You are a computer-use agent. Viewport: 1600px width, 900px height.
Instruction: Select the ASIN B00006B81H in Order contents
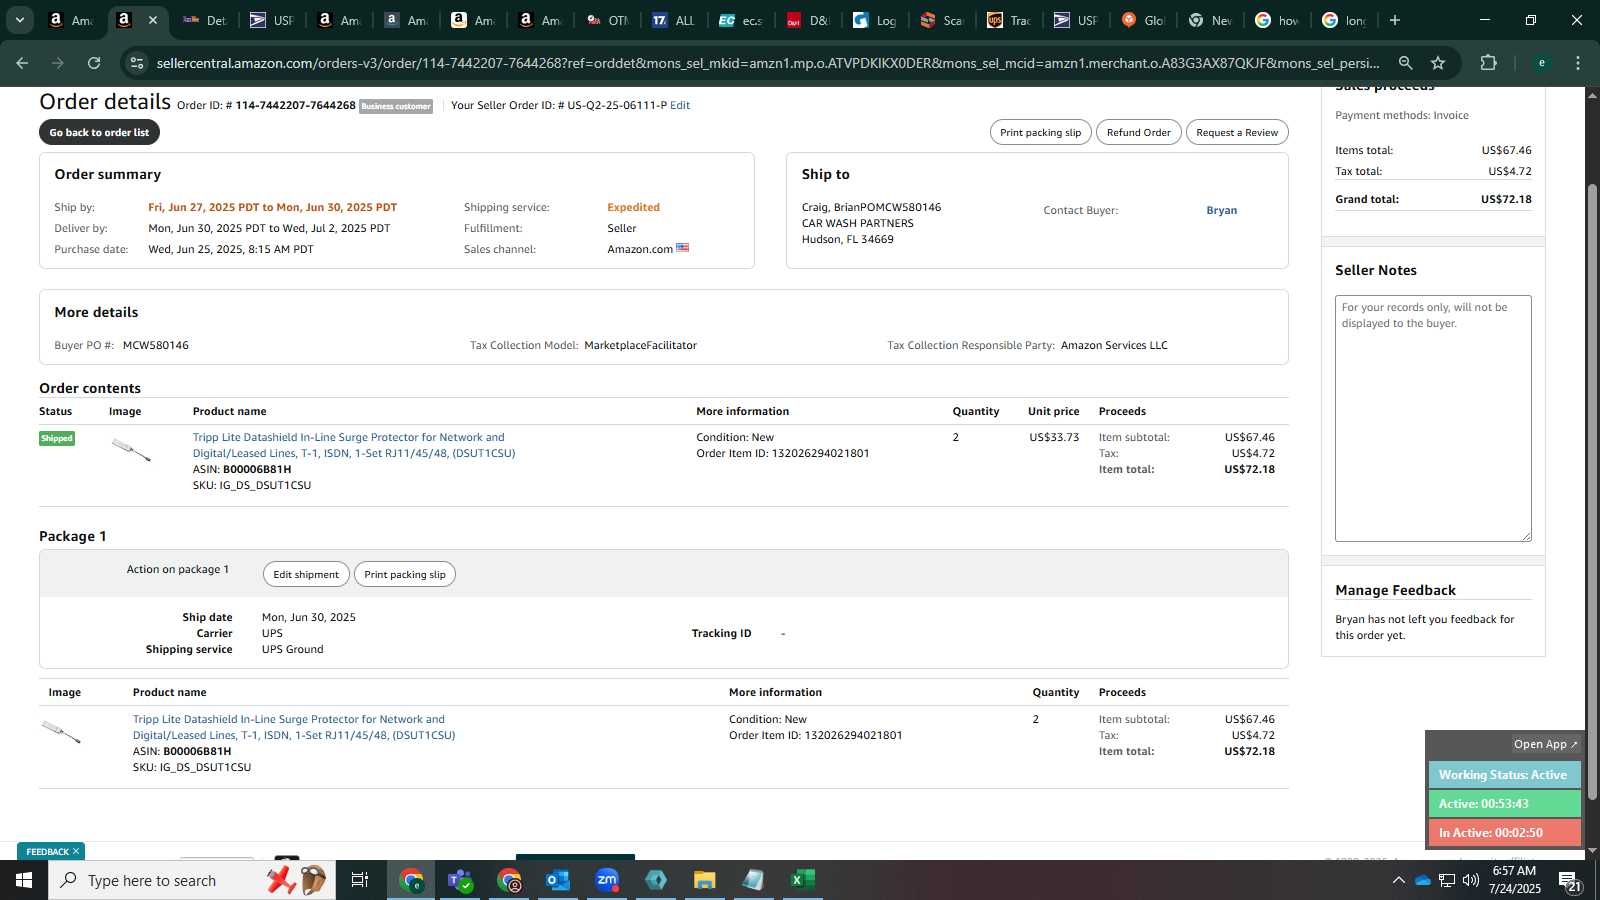point(257,469)
